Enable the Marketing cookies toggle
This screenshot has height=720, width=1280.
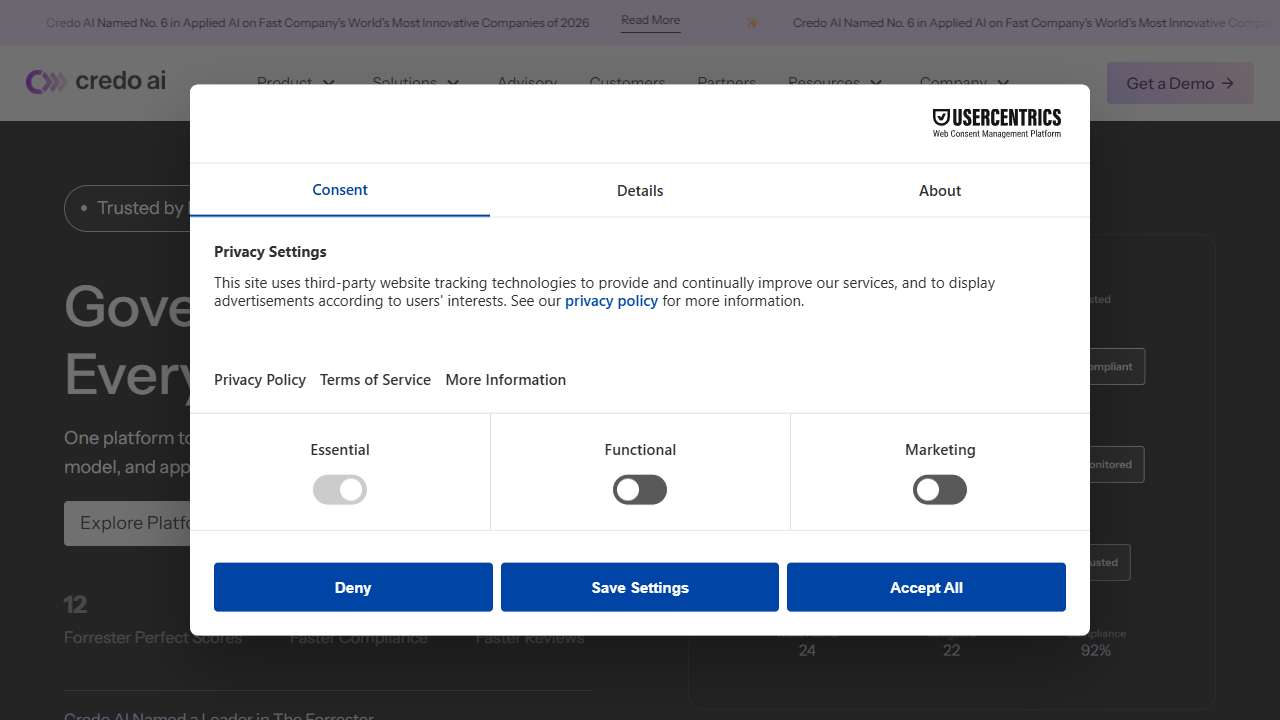(940, 490)
